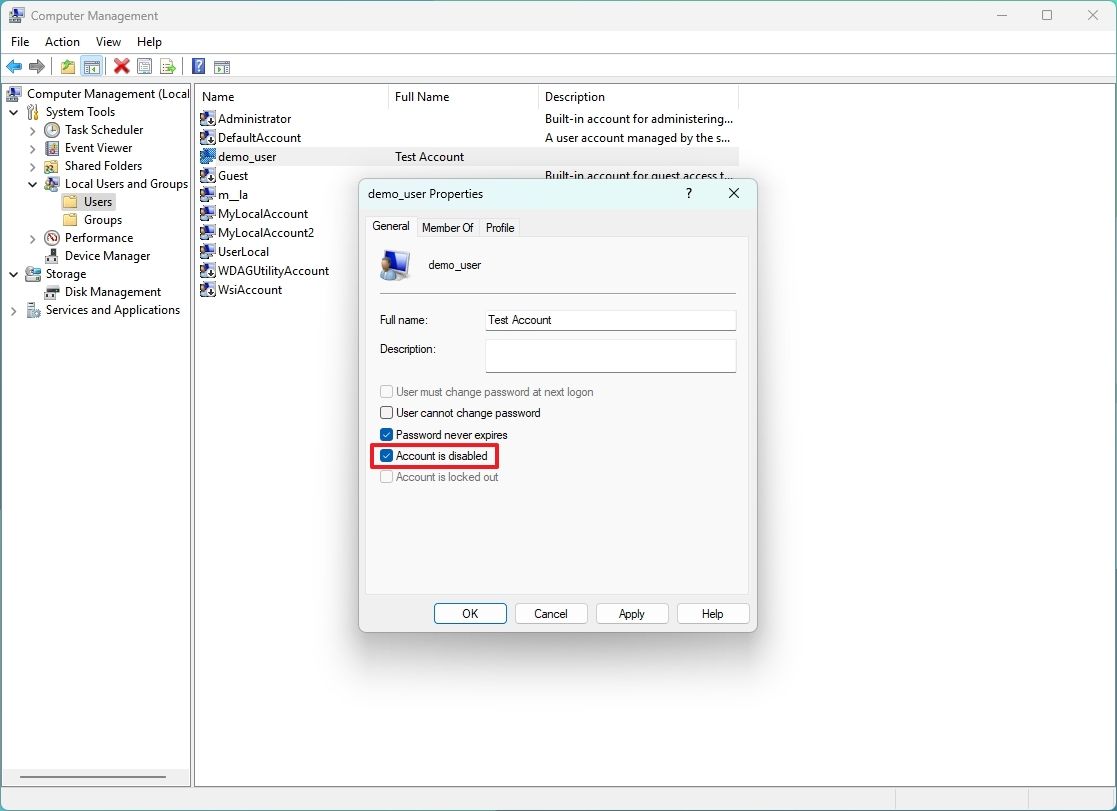1117x811 pixels.
Task: Open Properties using the toolbar icon
Action: [144, 66]
